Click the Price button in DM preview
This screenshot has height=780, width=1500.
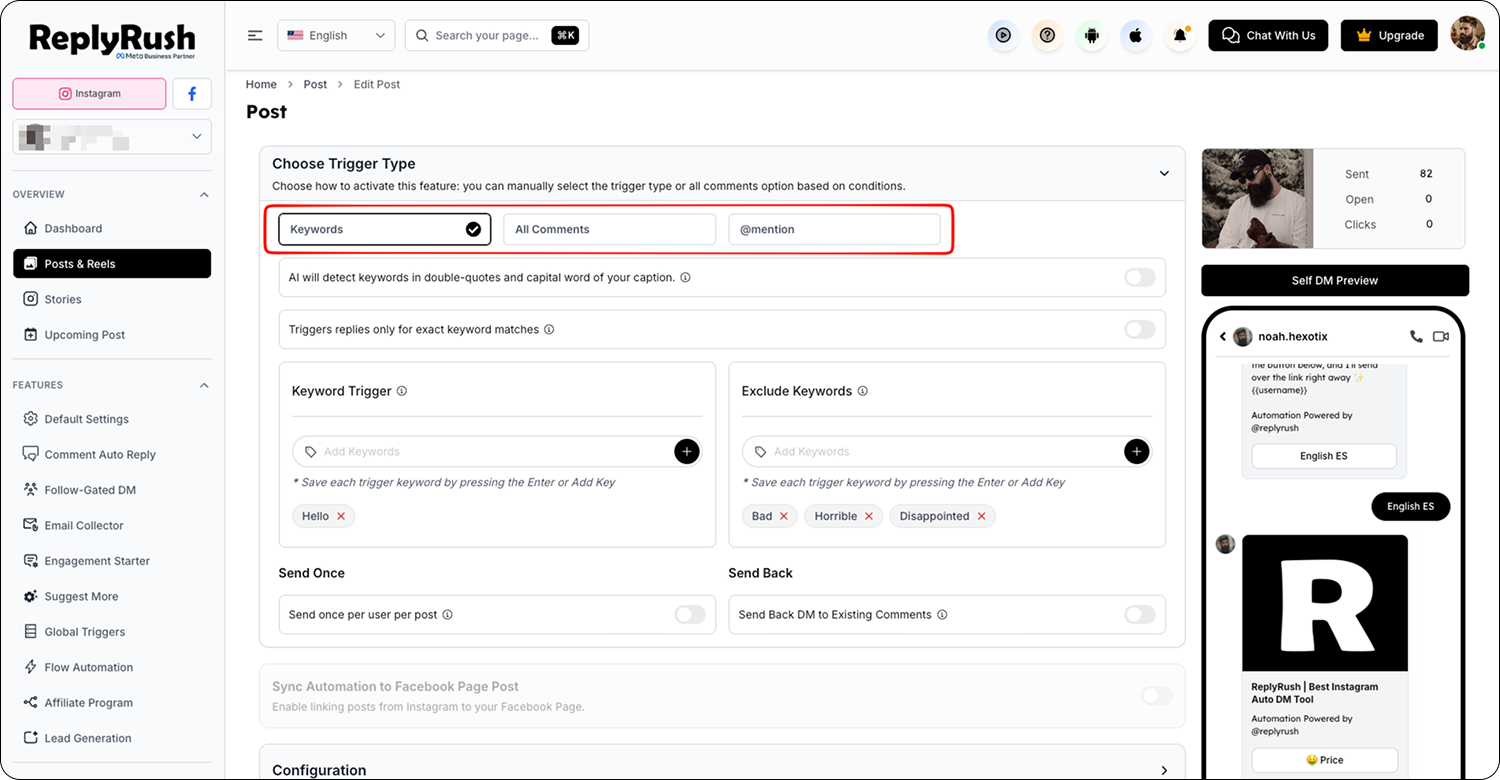click(1324, 760)
